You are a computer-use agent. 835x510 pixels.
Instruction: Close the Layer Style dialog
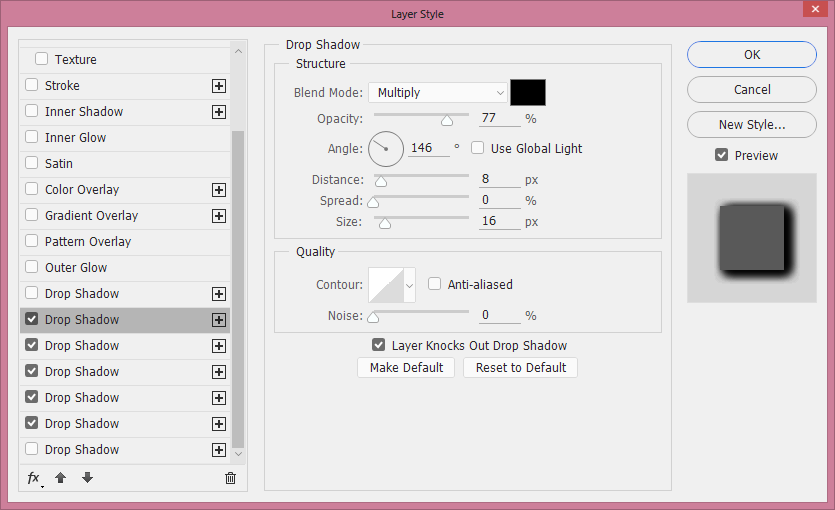[815, 9]
